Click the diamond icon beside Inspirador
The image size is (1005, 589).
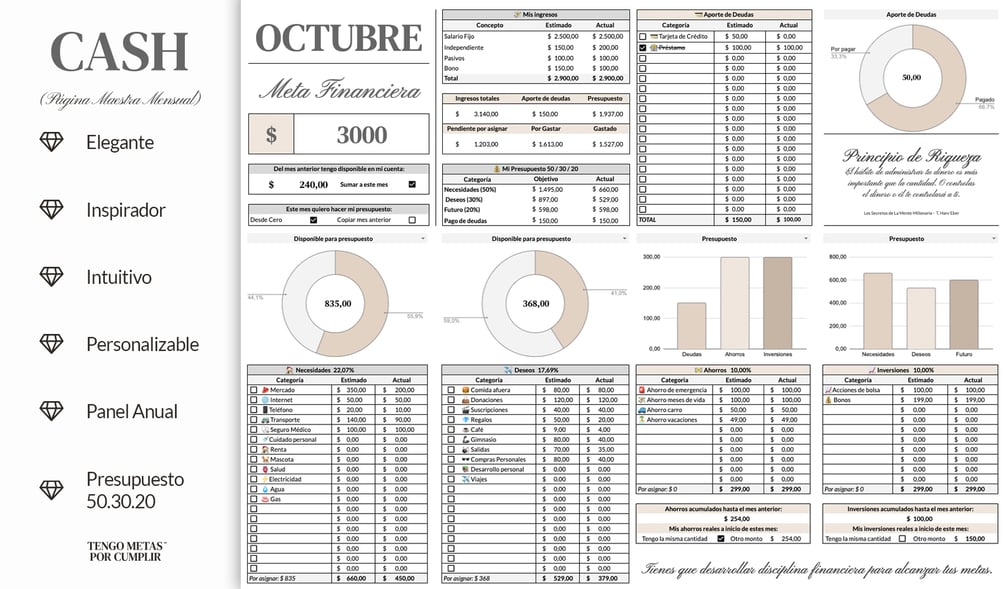click(x=51, y=209)
